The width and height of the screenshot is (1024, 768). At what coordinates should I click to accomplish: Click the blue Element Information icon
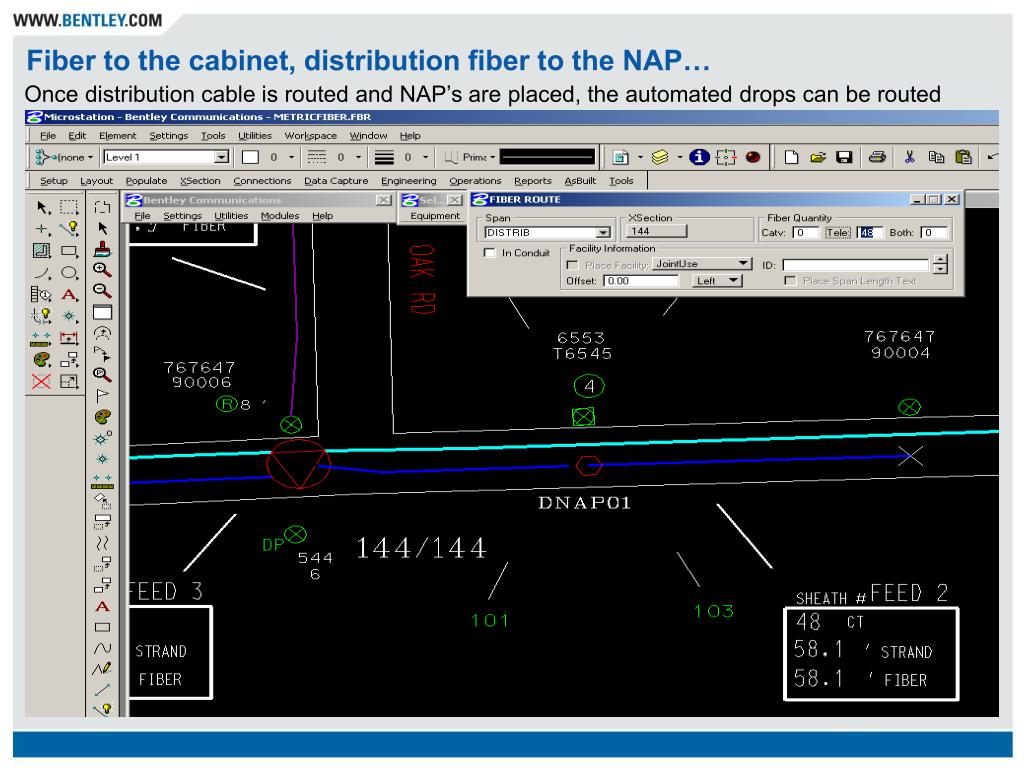point(699,157)
